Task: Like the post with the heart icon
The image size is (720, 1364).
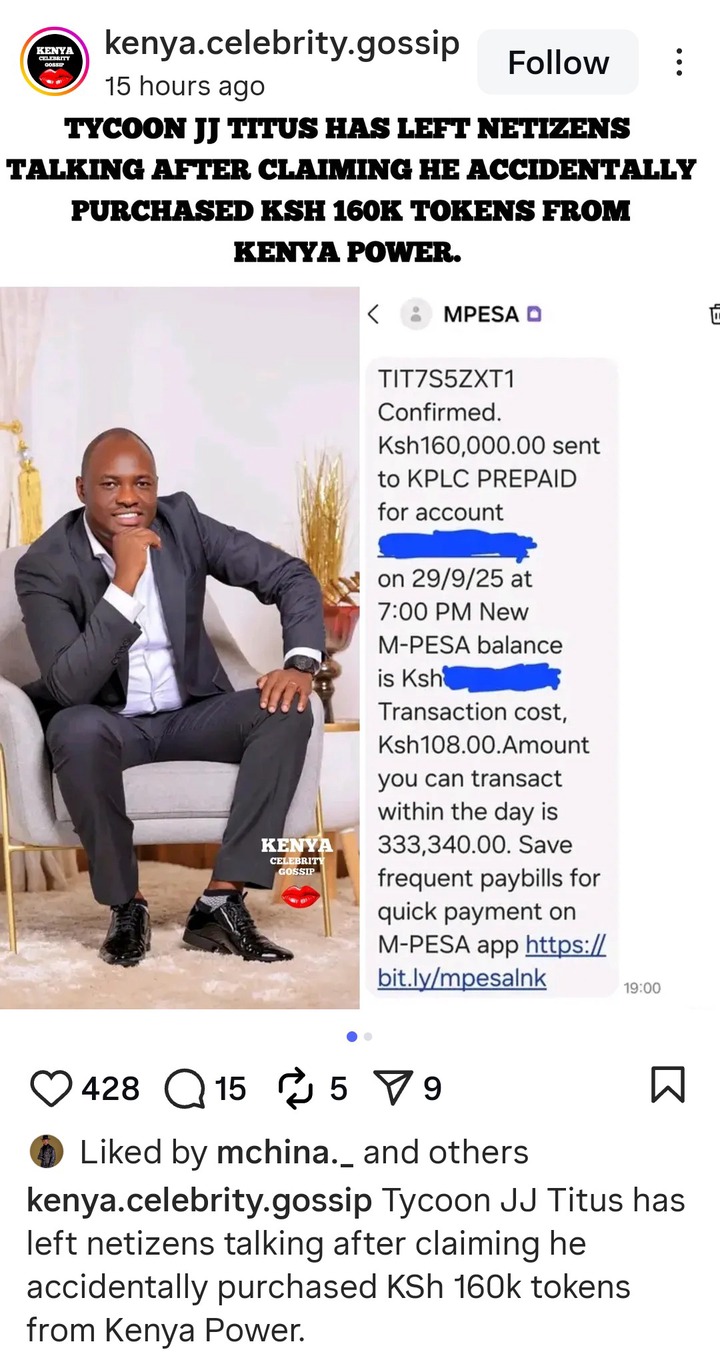Action: click(x=51, y=1088)
